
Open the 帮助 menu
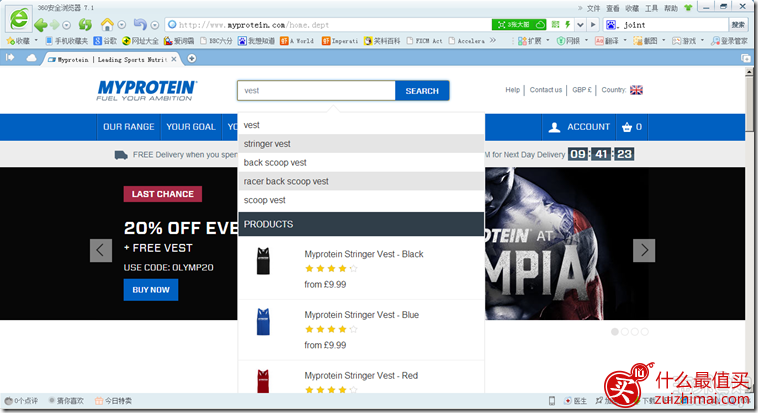671,8
